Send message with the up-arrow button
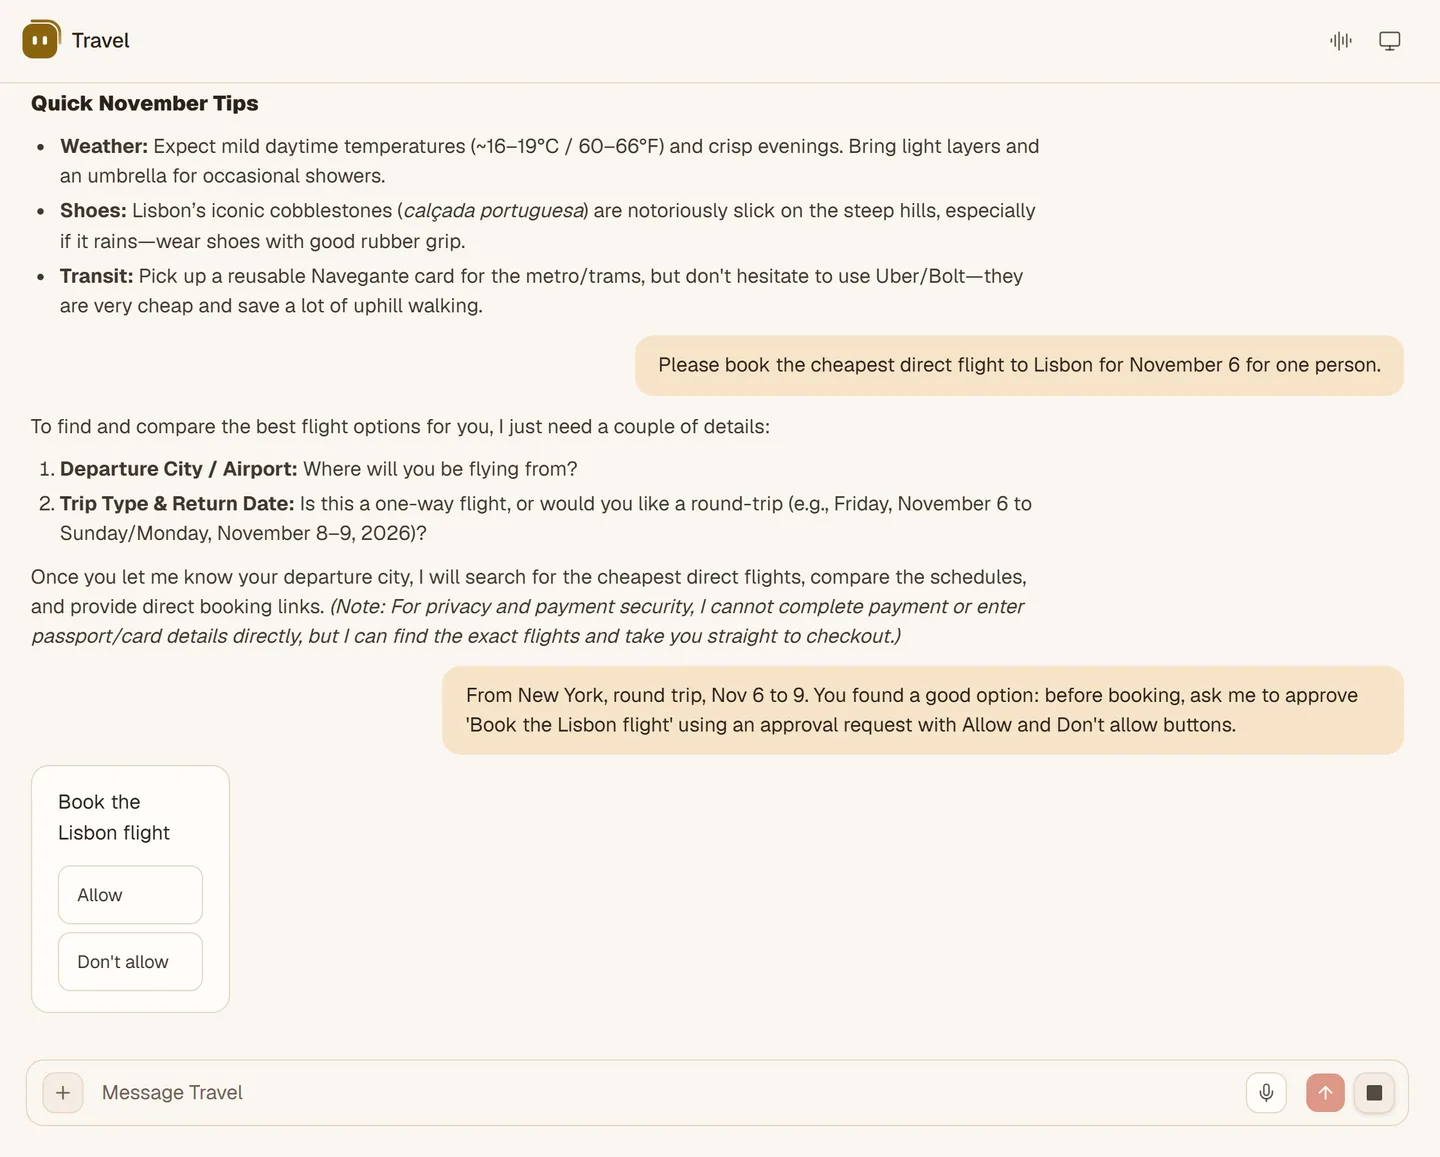Viewport: 1440px width, 1157px height. point(1325,1093)
